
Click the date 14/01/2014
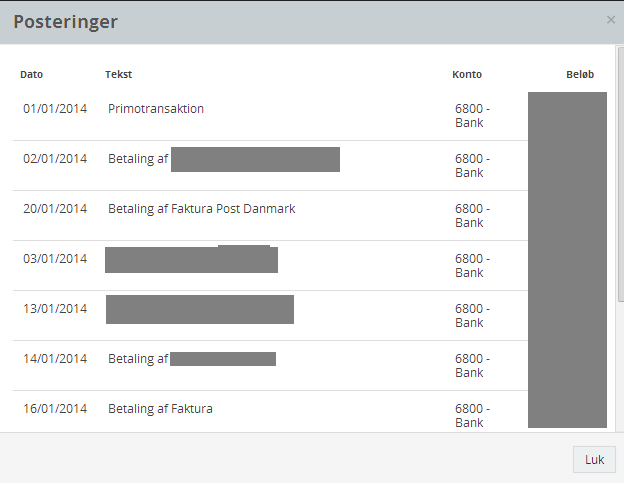55,359
